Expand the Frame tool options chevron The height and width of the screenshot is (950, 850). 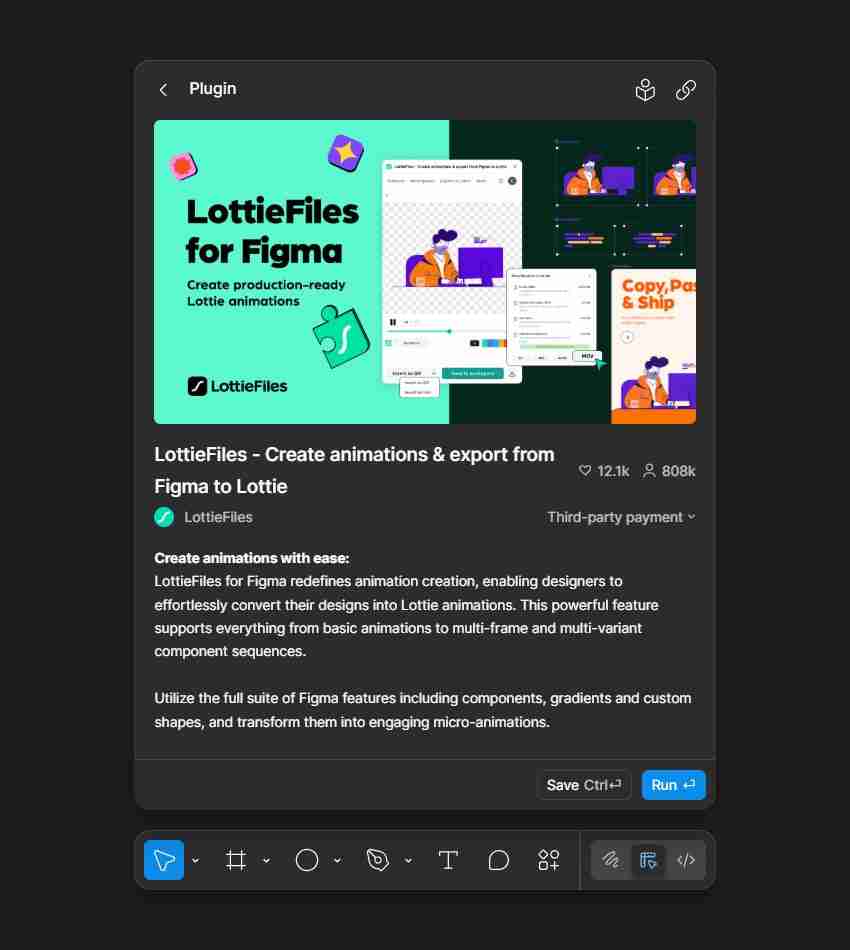266,860
